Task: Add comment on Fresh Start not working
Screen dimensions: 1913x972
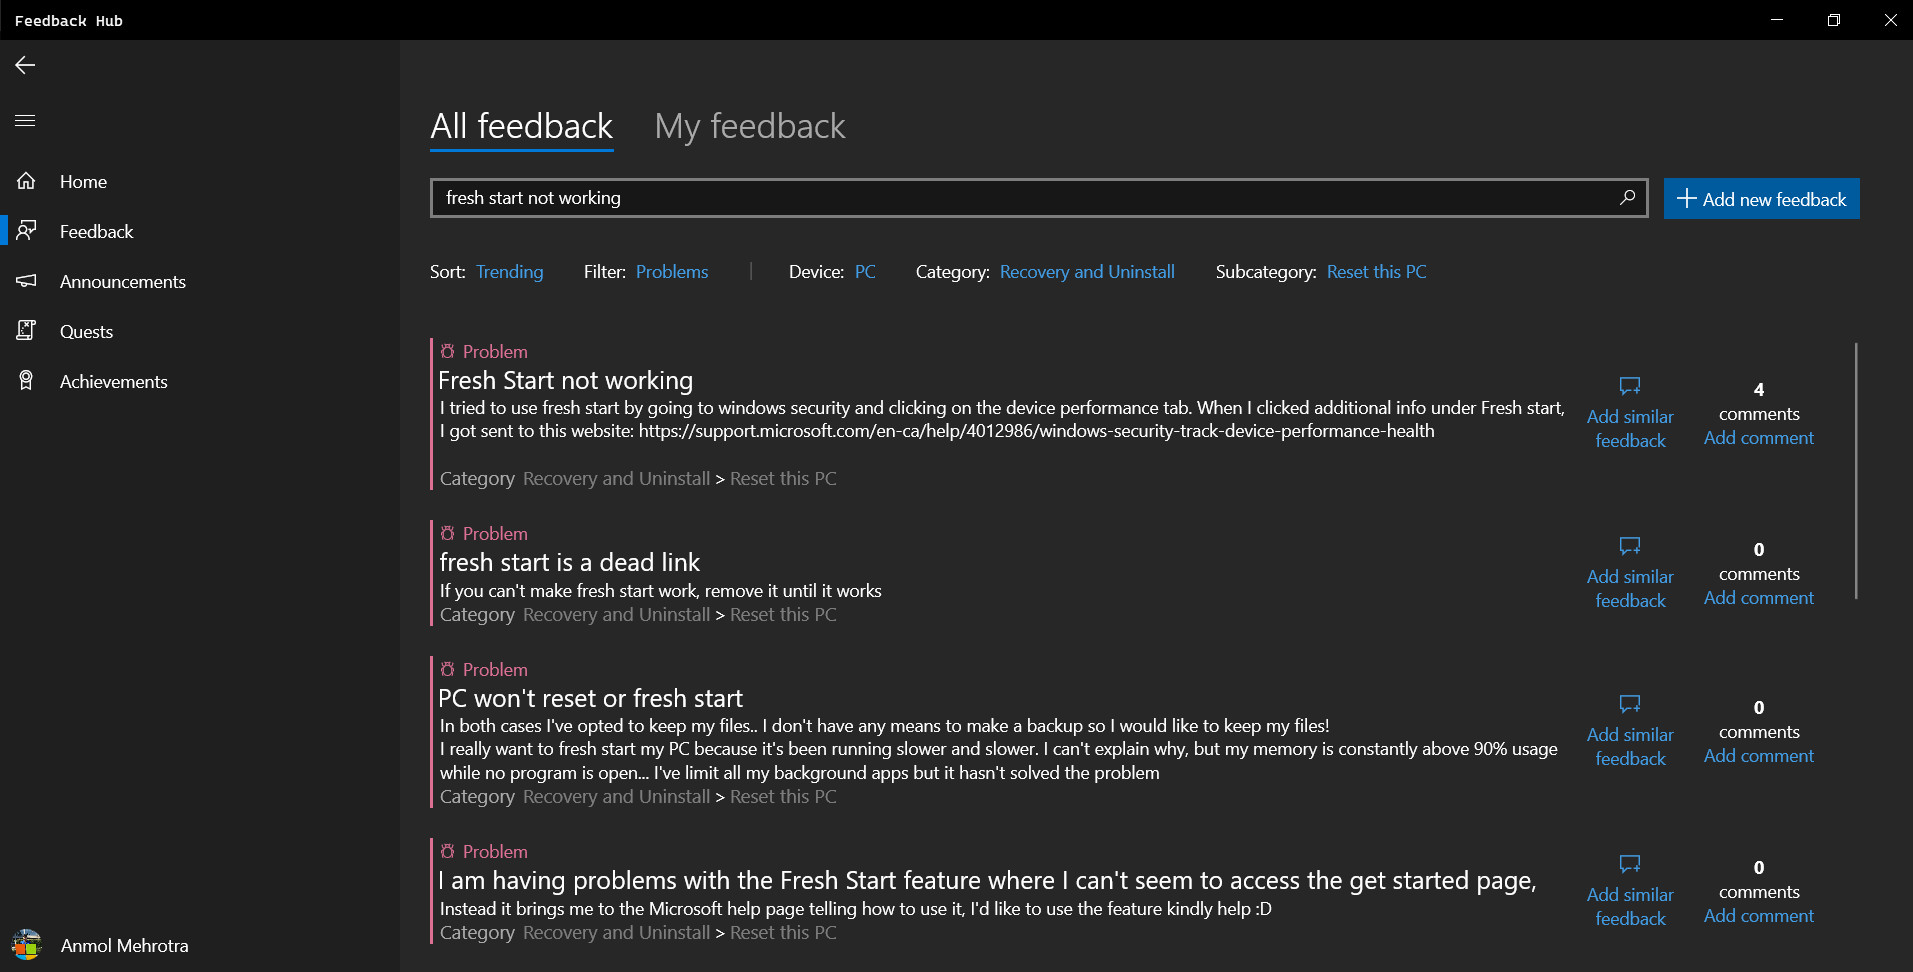Action: (x=1758, y=438)
